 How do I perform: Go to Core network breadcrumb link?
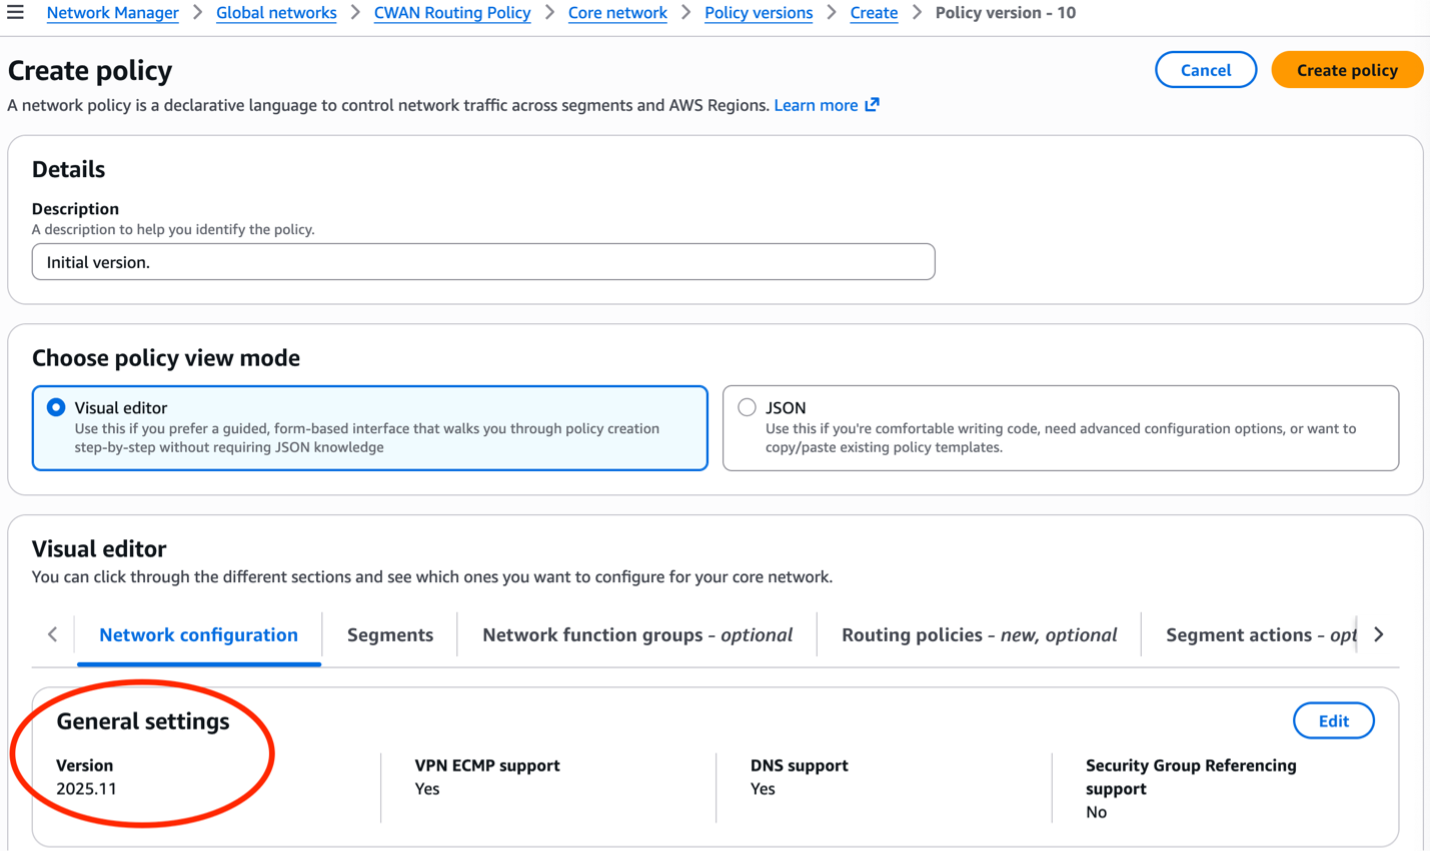617,12
